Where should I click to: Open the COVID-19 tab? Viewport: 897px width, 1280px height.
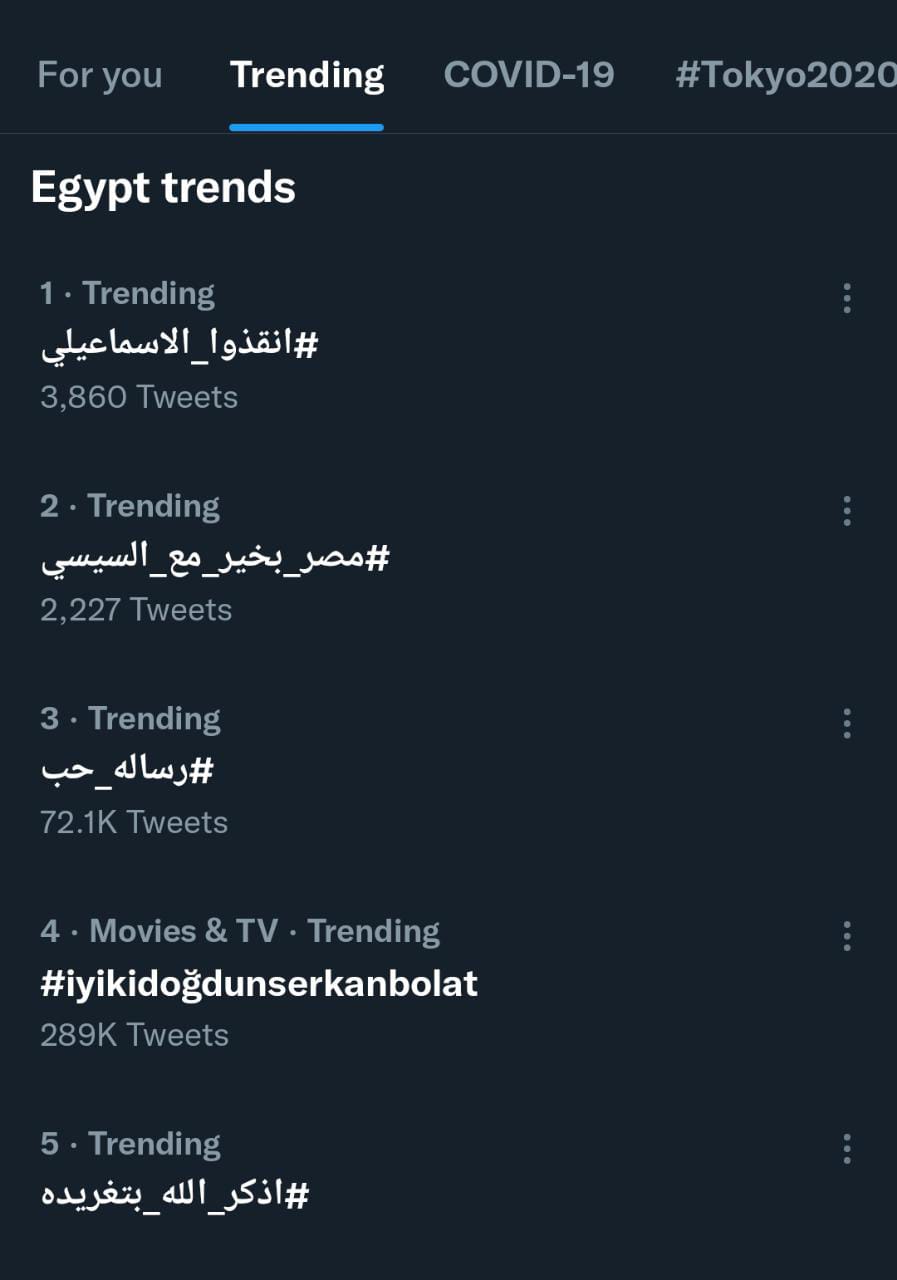pyautogui.click(x=528, y=75)
